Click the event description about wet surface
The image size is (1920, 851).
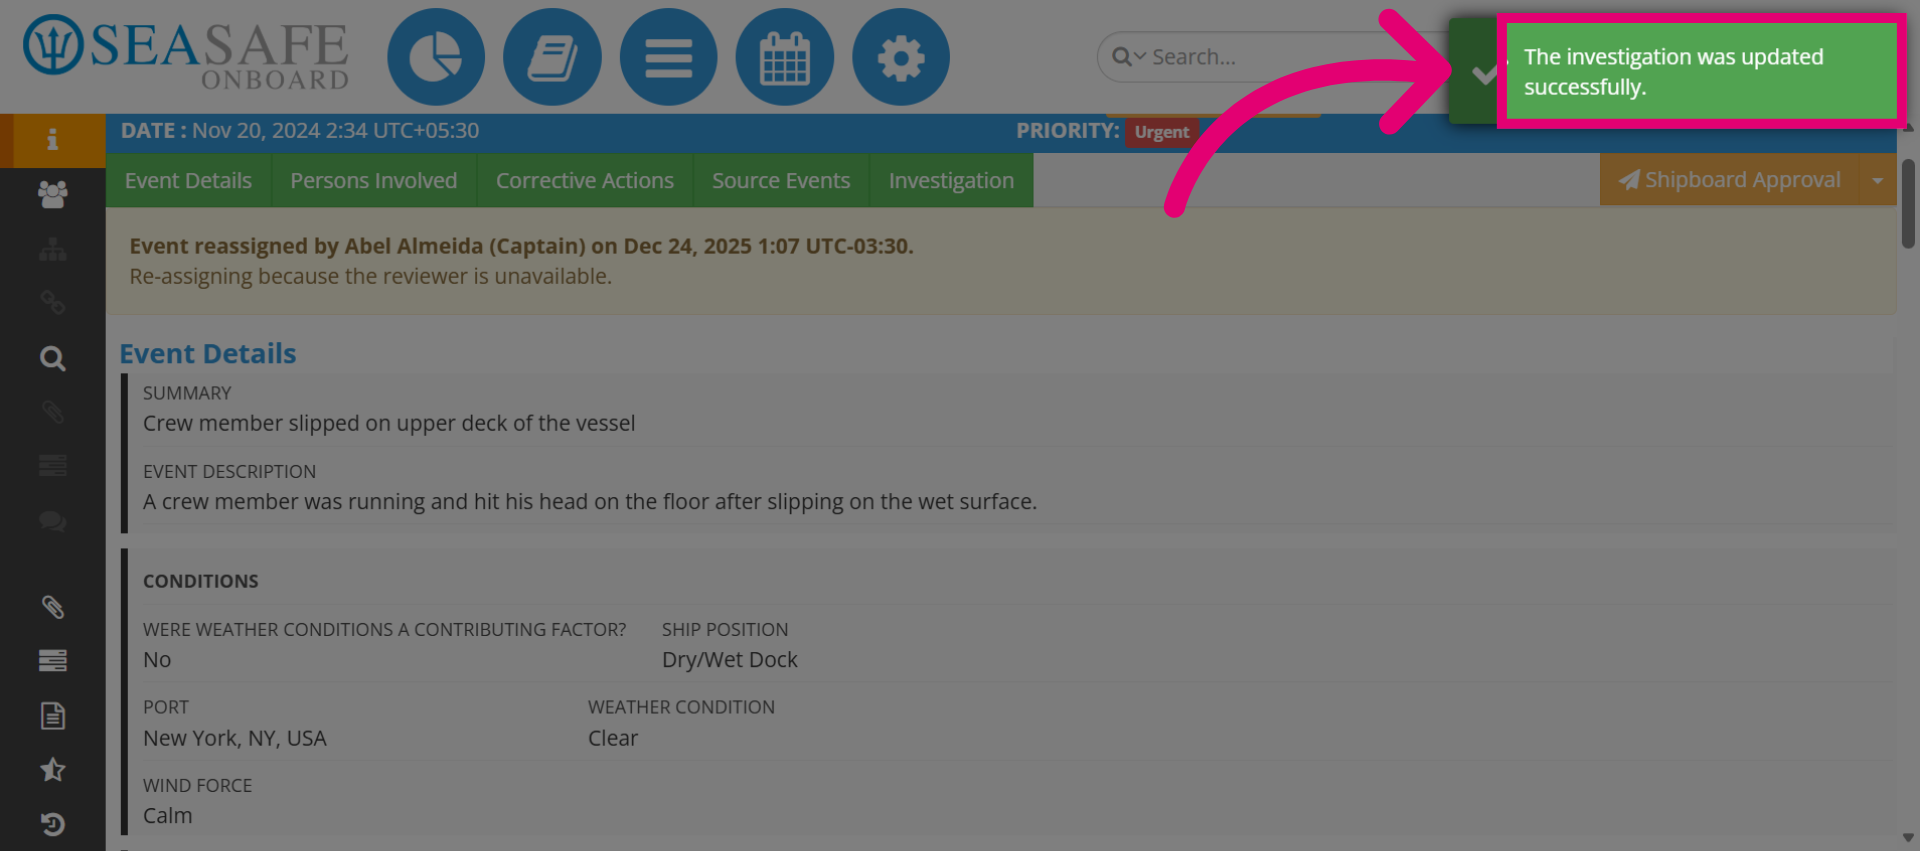pyautogui.click(x=590, y=501)
